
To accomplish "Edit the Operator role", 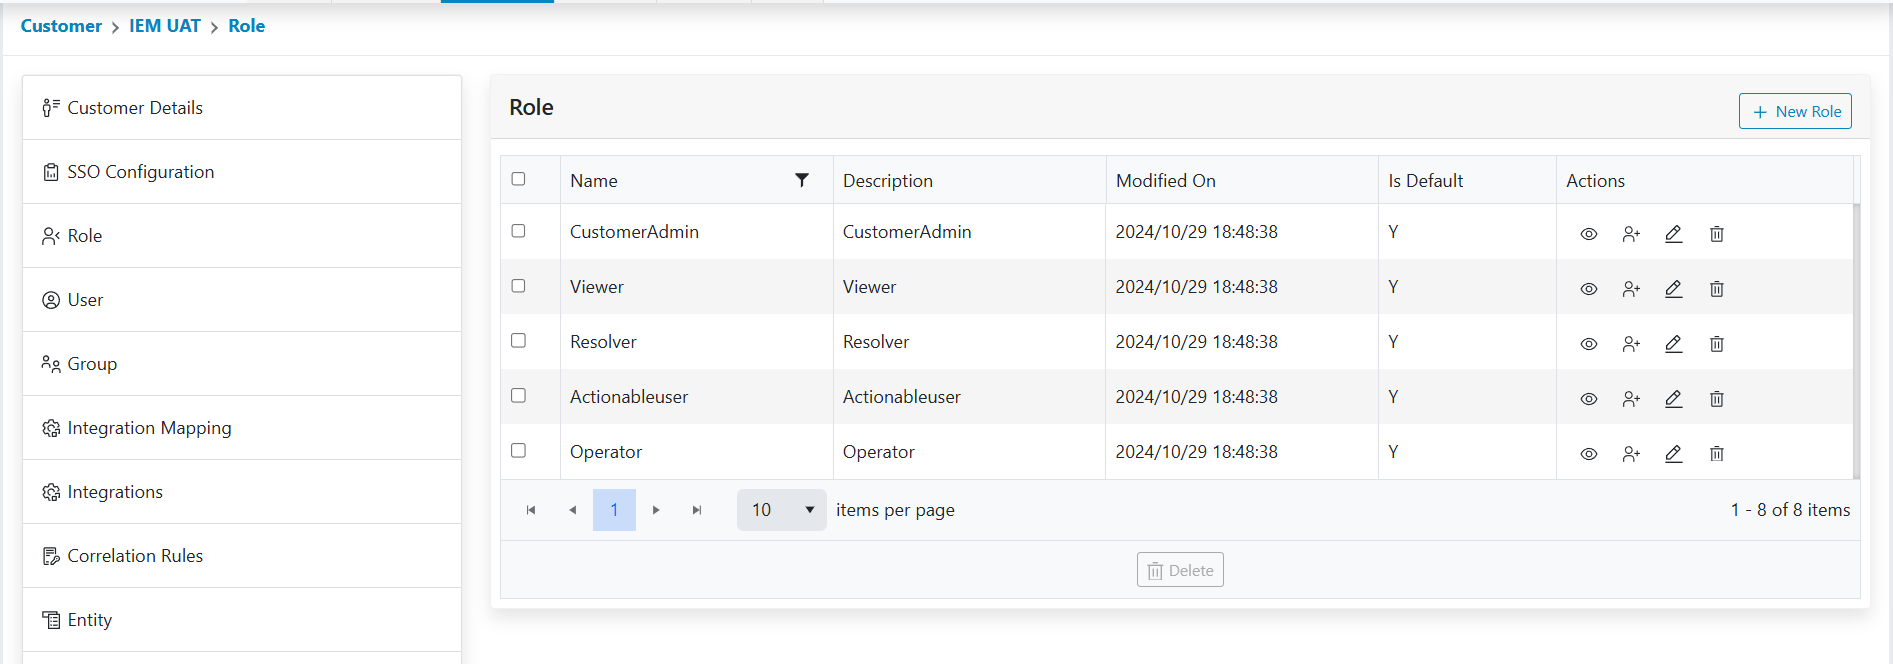I will coord(1673,454).
